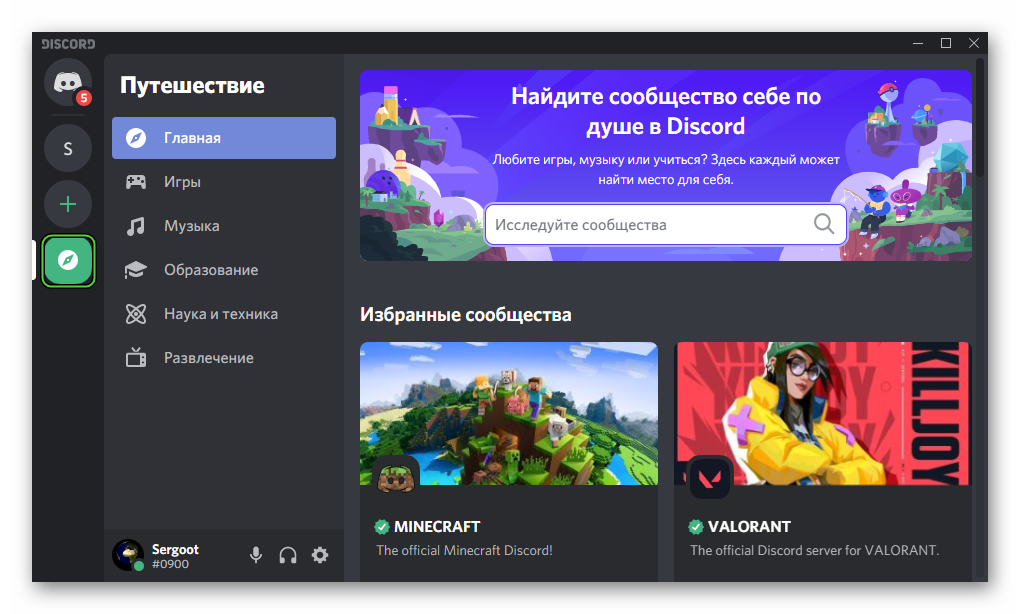Go to the Образование category
This screenshot has width=1020, height=614.
224,270
